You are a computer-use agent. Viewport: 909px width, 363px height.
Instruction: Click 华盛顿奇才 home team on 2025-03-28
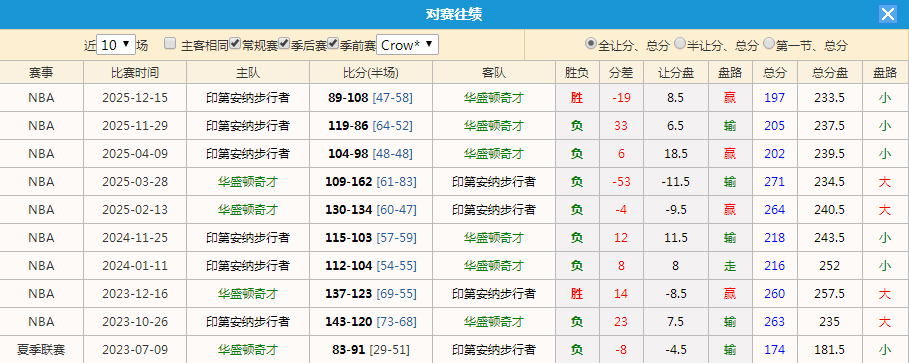(248, 182)
